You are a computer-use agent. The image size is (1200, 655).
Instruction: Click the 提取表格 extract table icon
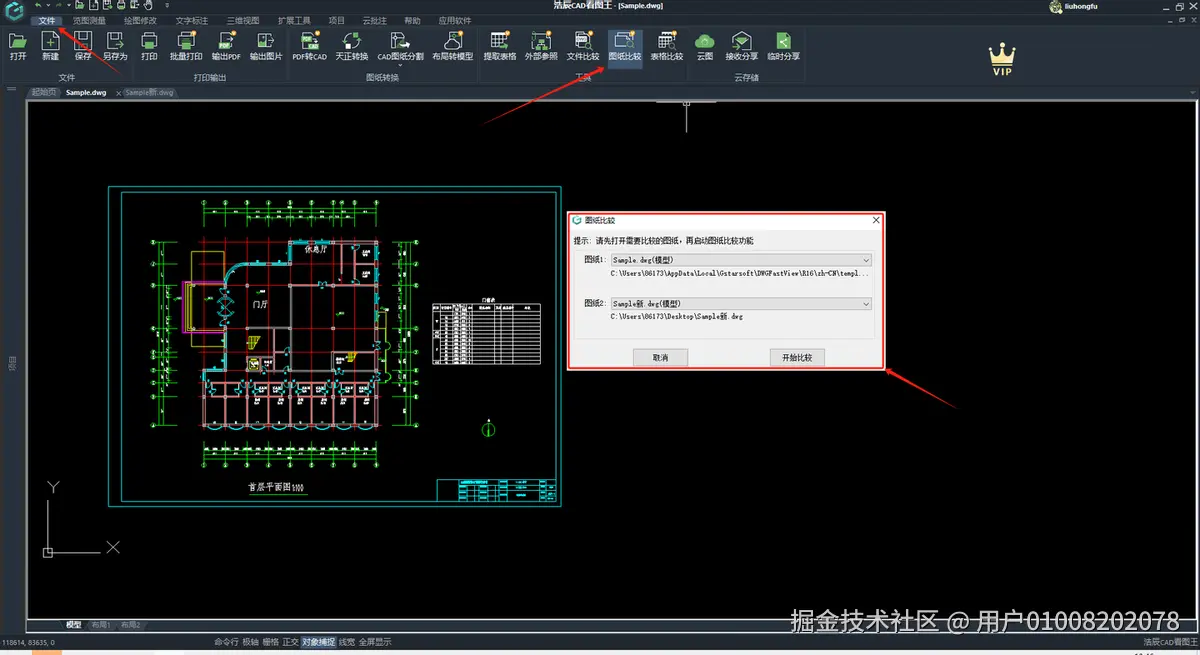point(500,43)
